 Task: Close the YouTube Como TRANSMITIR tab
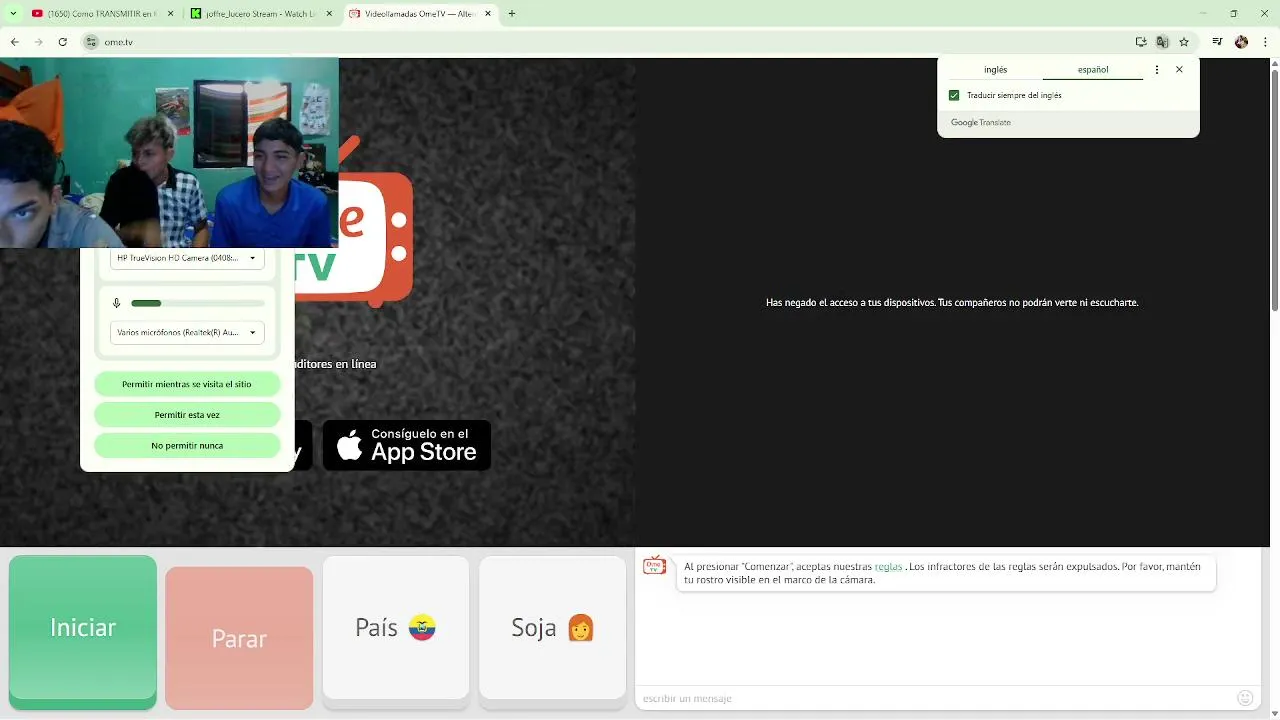click(x=169, y=14)
